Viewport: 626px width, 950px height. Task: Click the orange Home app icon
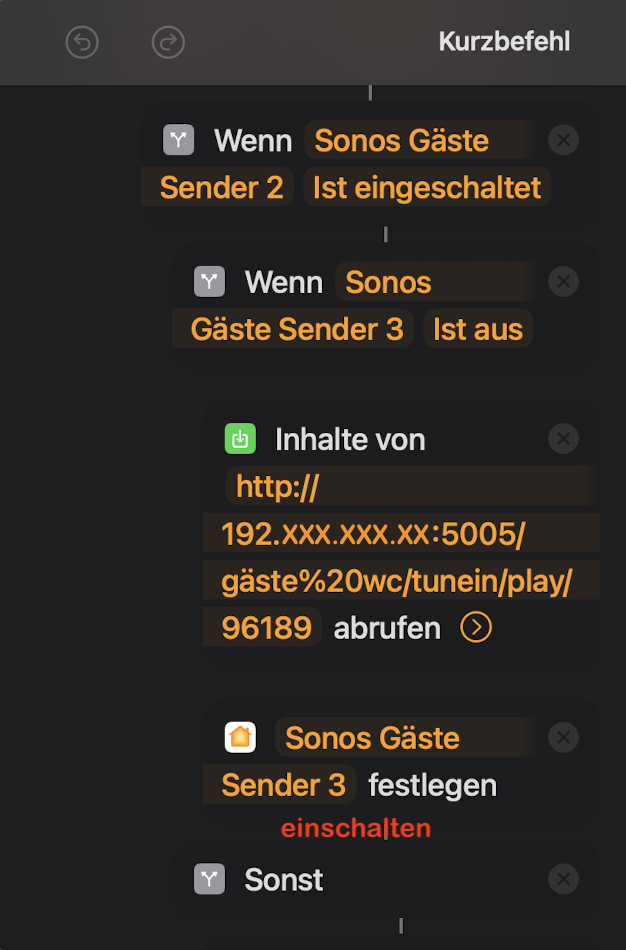240,738
